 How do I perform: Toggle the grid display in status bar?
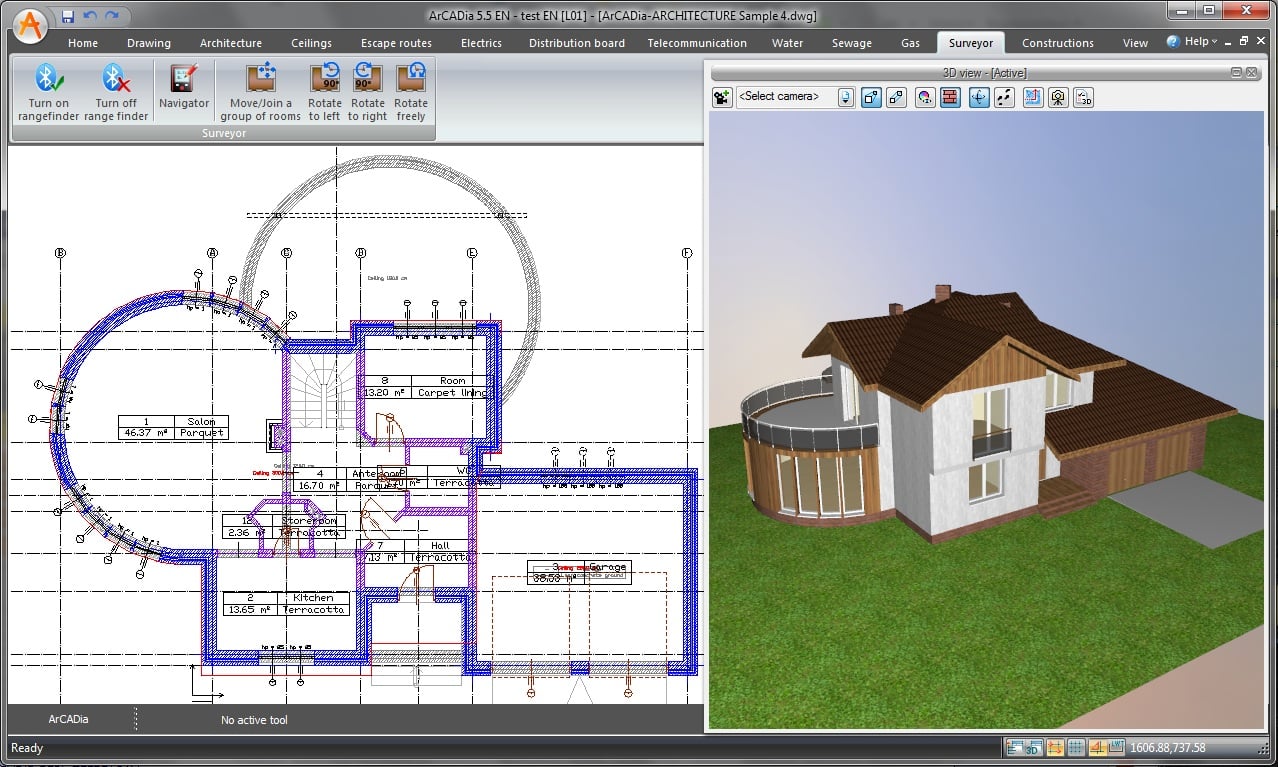click(1076, 748)
